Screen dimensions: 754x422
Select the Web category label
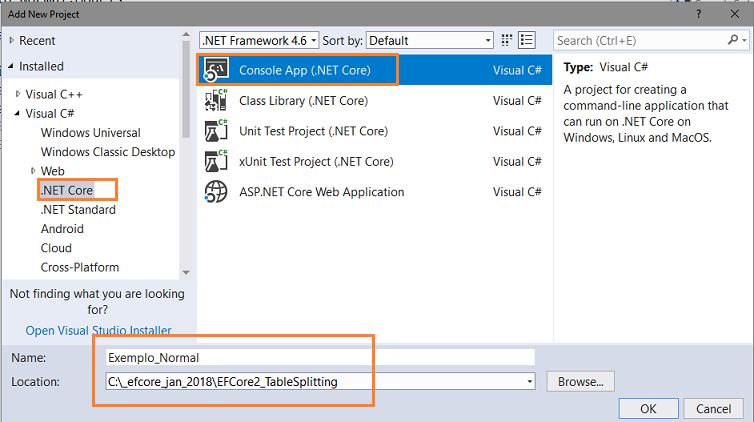(x=52, y=171)
